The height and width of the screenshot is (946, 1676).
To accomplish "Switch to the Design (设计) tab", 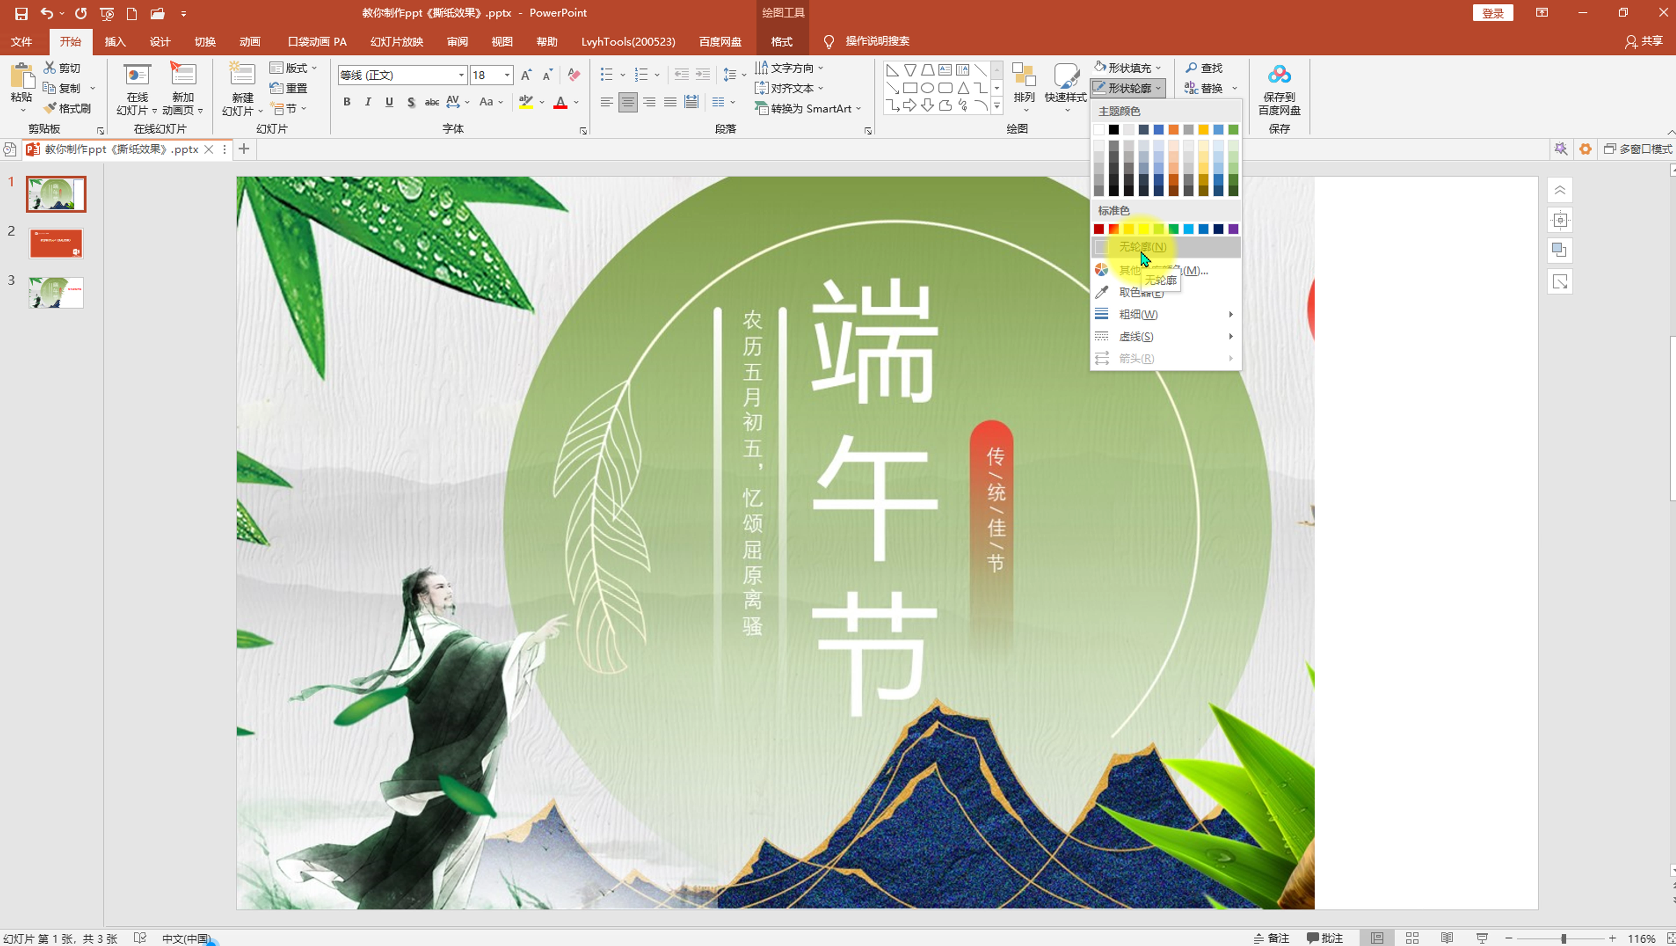I will point(160,42).
